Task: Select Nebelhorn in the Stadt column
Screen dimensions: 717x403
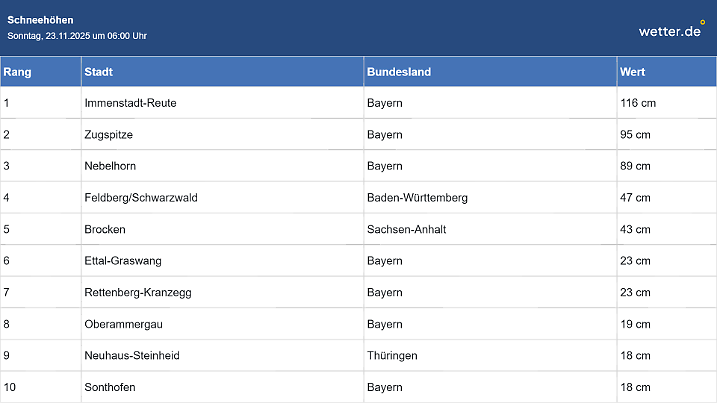Action: click(x=110, y=166)
